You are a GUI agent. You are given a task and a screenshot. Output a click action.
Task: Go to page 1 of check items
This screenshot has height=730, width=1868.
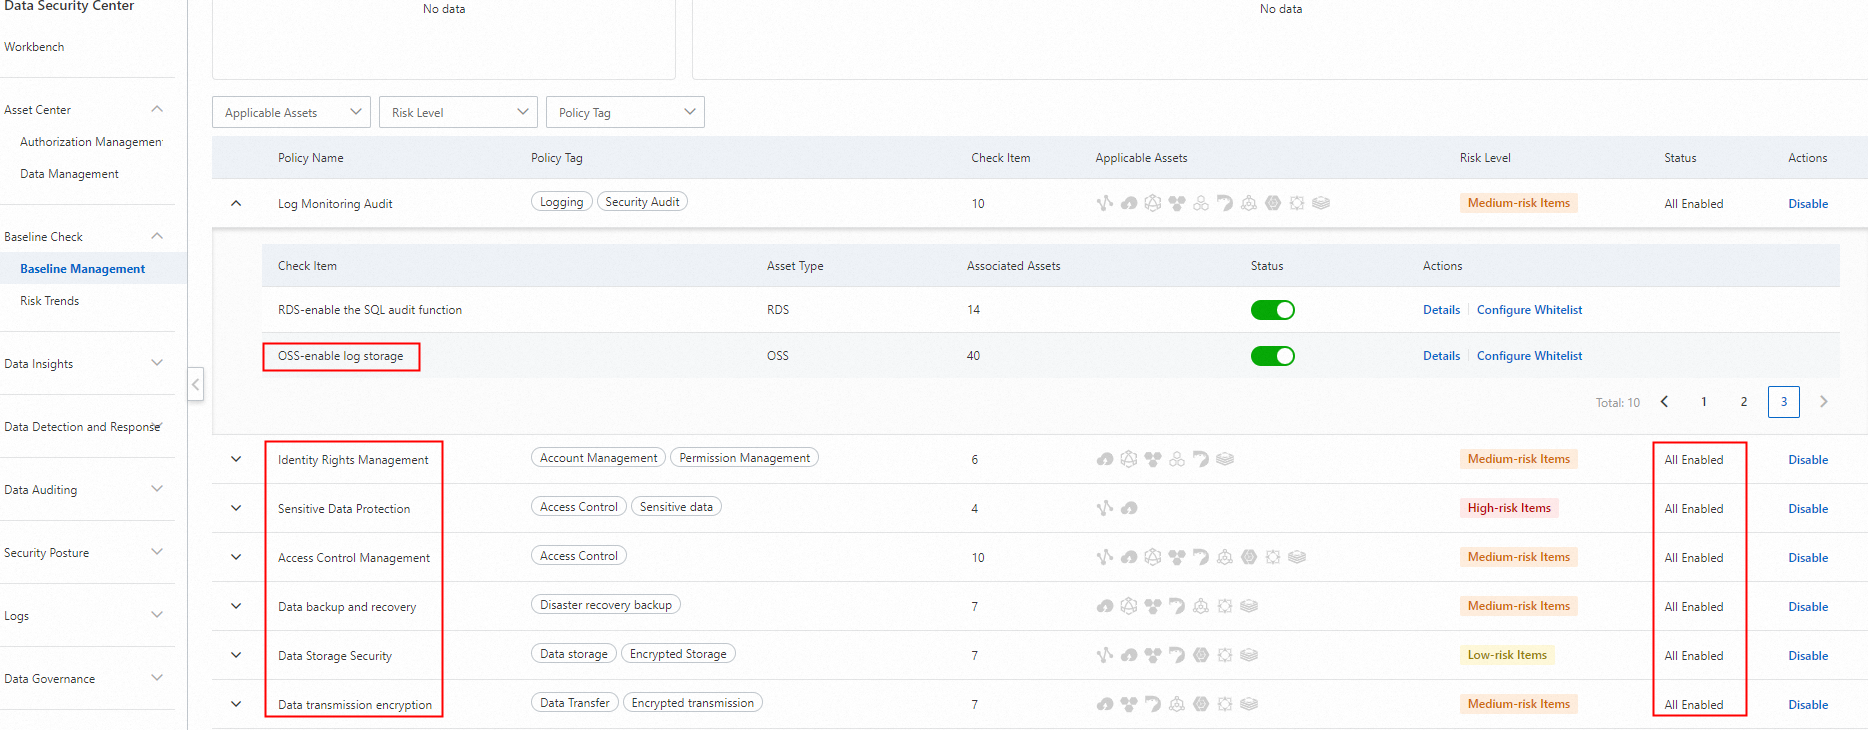tap(1703, 402)
